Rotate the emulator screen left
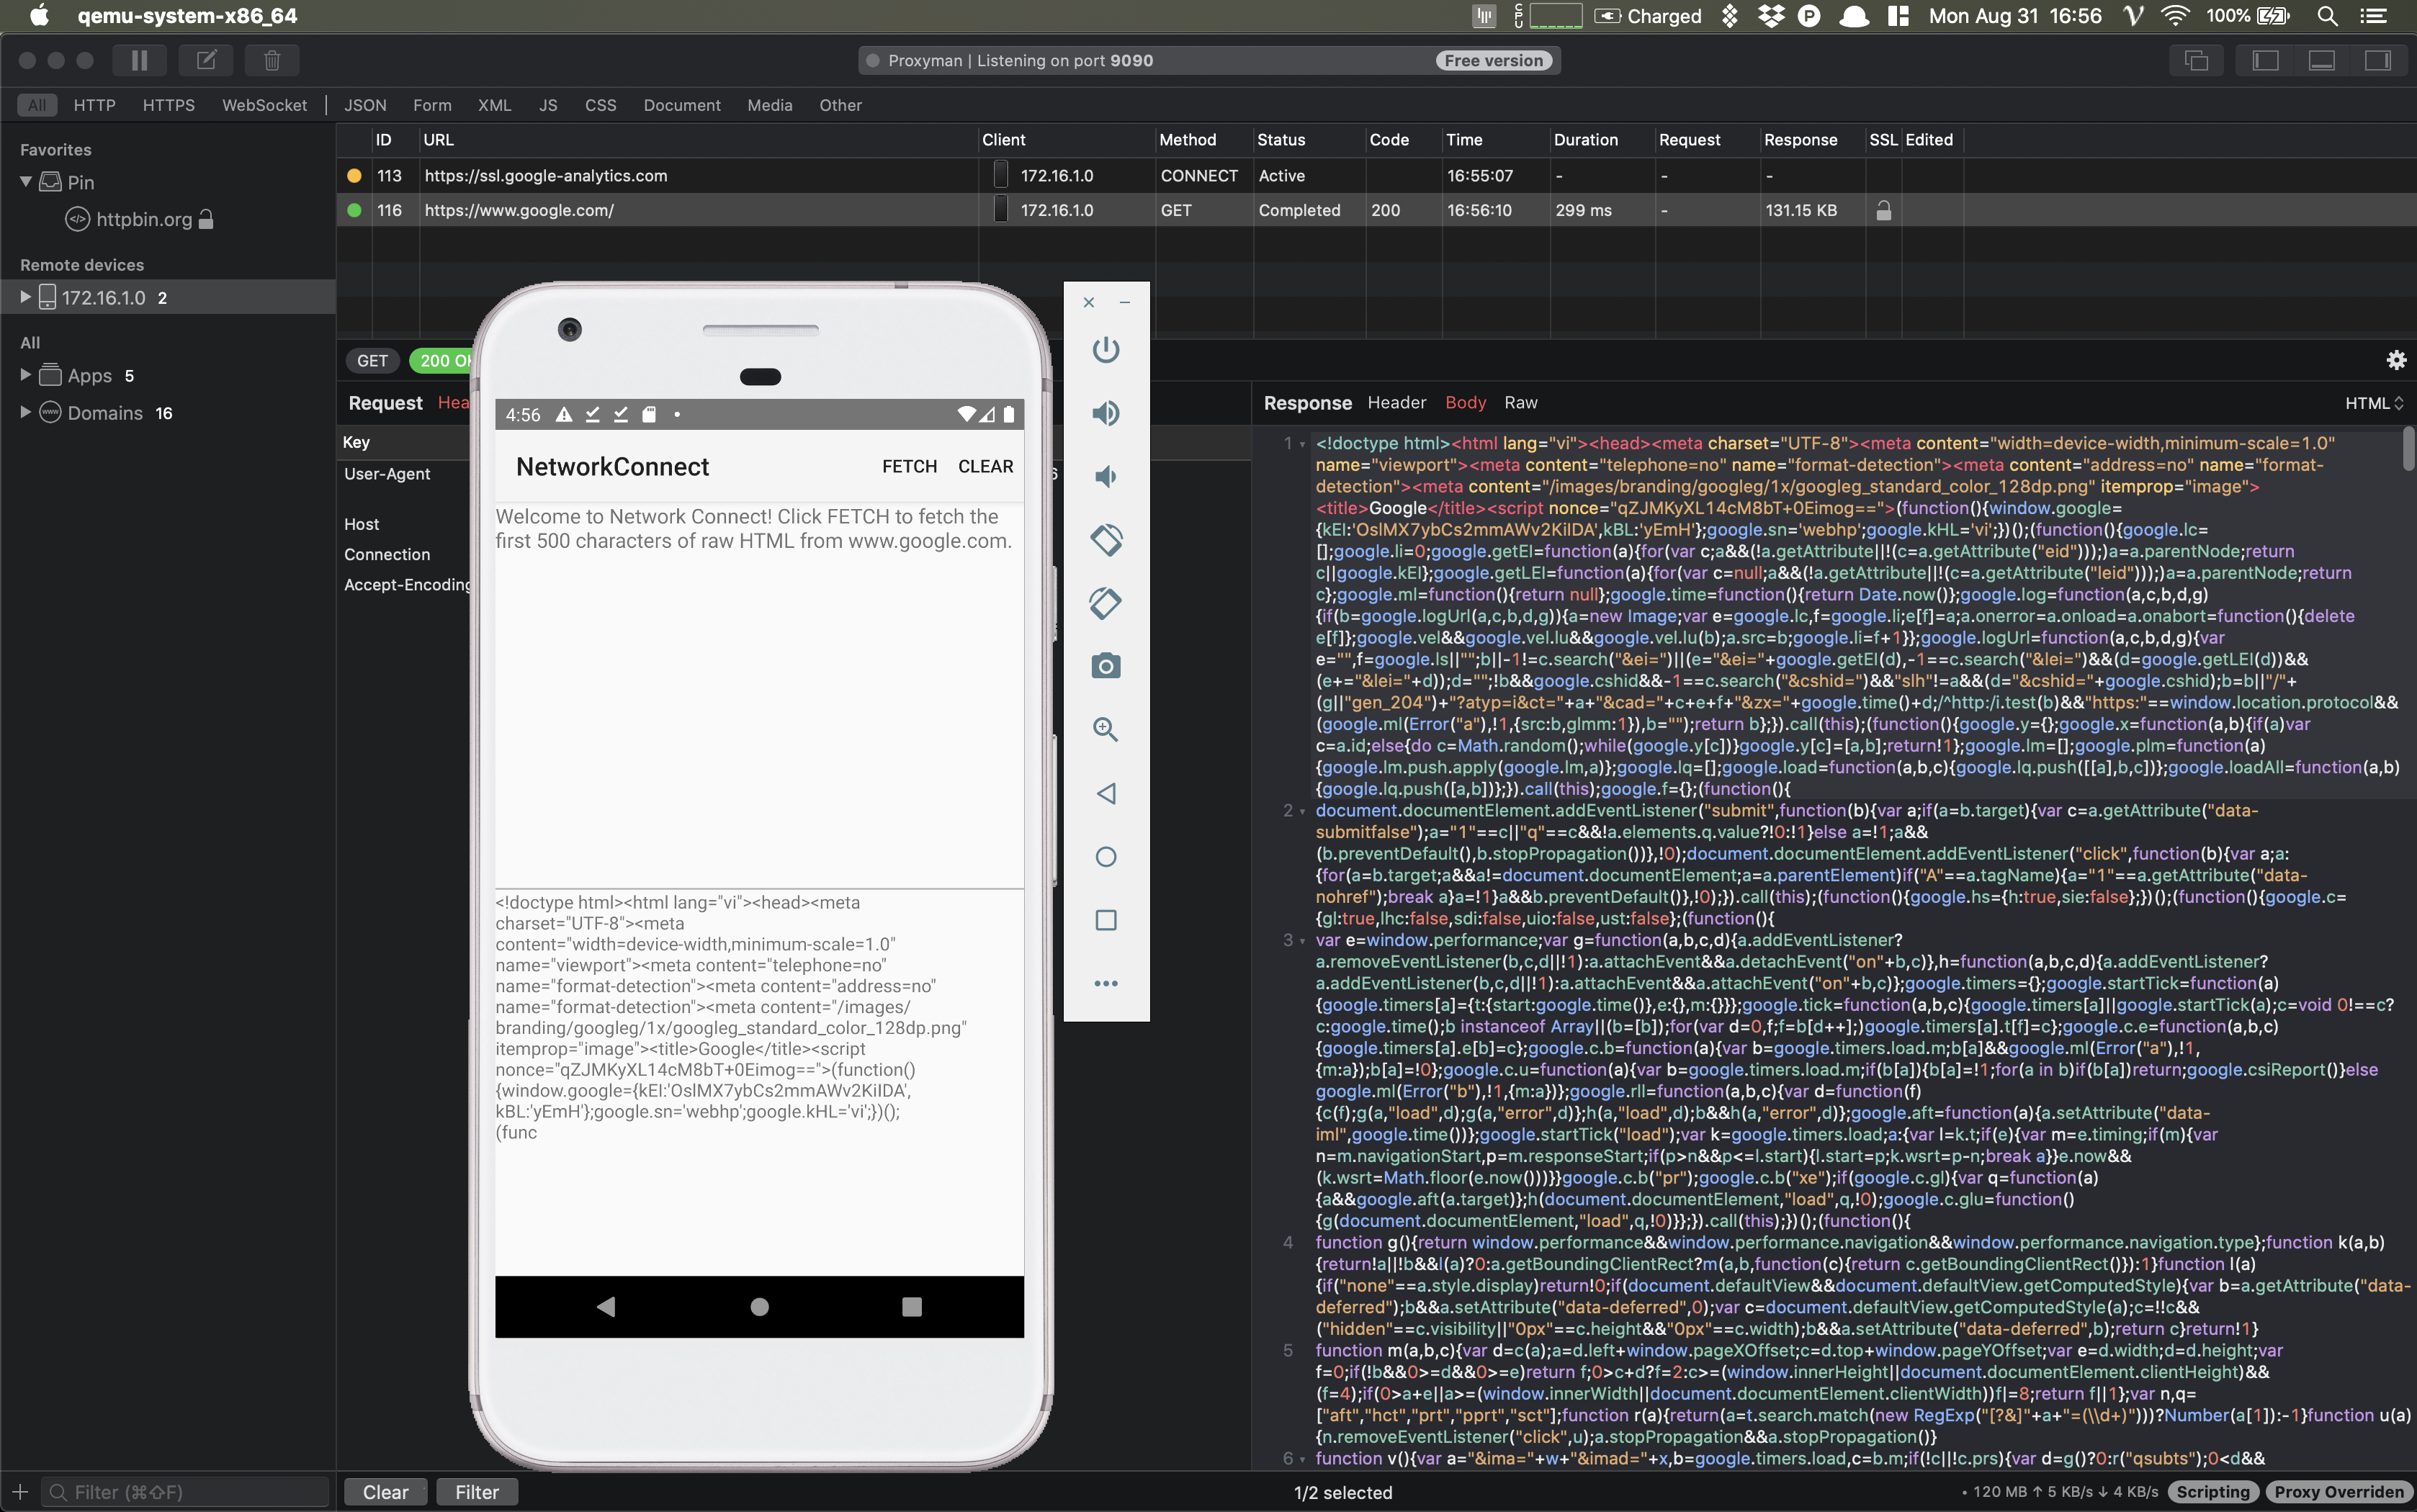The height and width of the screenshot is (1512, 2417). tap(1105, 539)
